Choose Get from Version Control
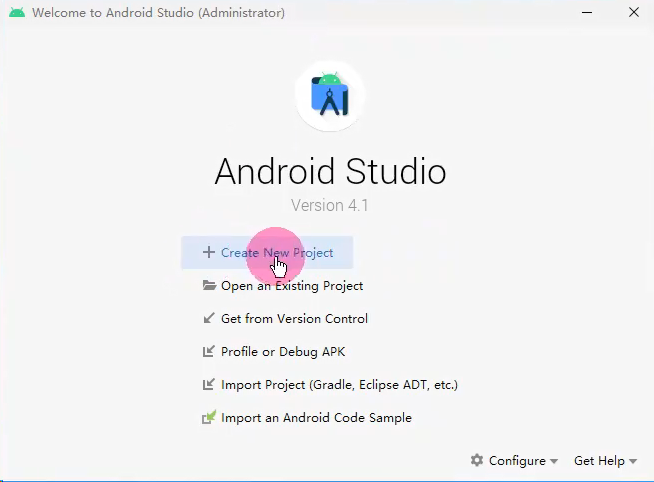 (285, 319)
